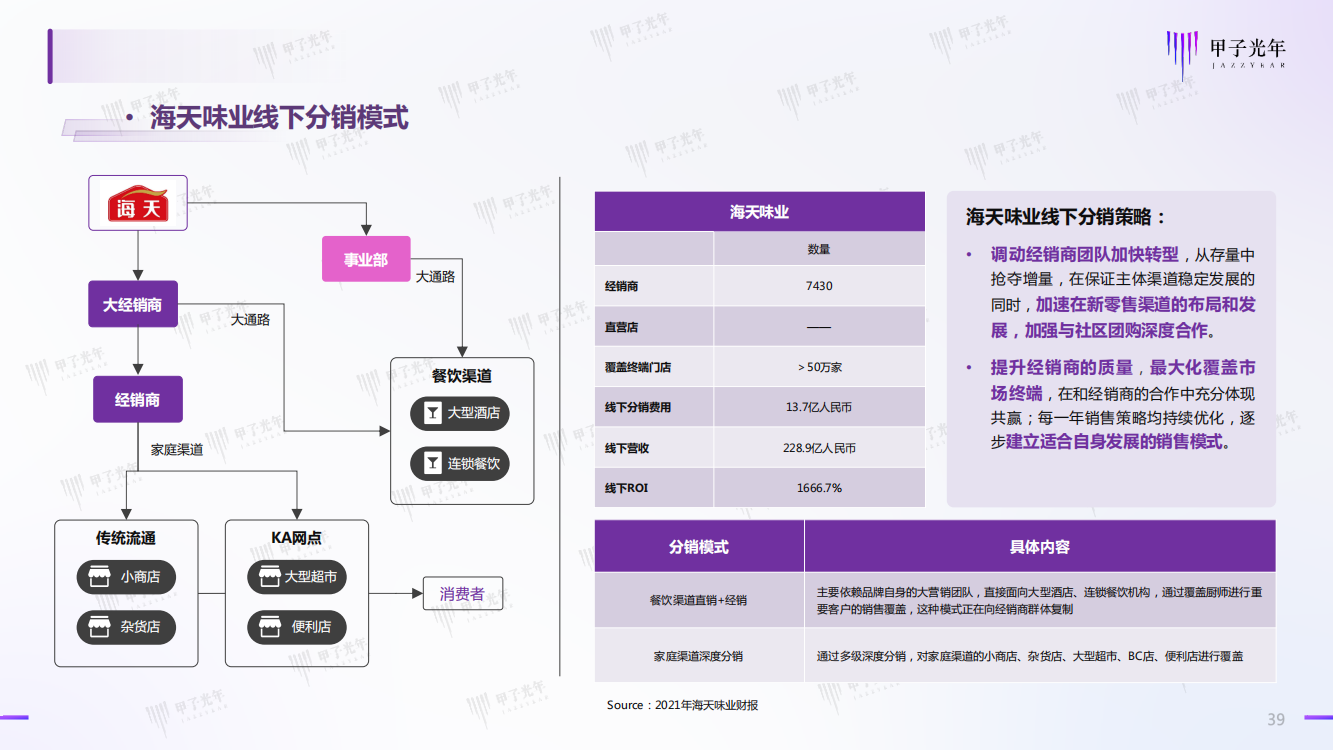Click the 餐饮渠道 heading
The width and height of the screenshot is (1333, 750).
(462, 377)
